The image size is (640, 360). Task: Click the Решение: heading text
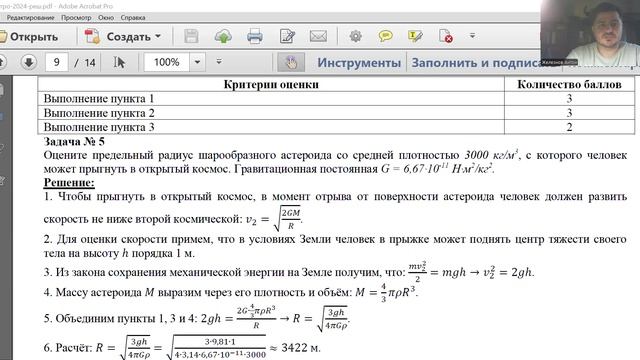69,182
